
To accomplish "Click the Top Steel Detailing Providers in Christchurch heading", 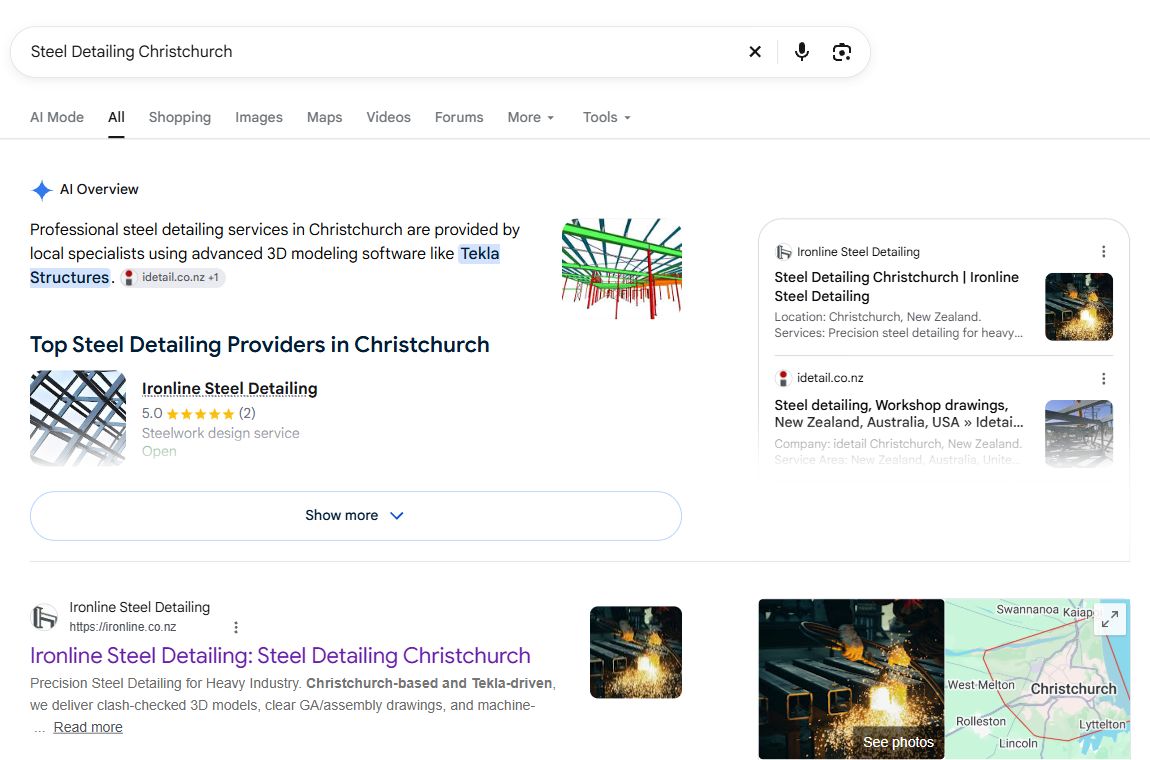I will (260, 345).
